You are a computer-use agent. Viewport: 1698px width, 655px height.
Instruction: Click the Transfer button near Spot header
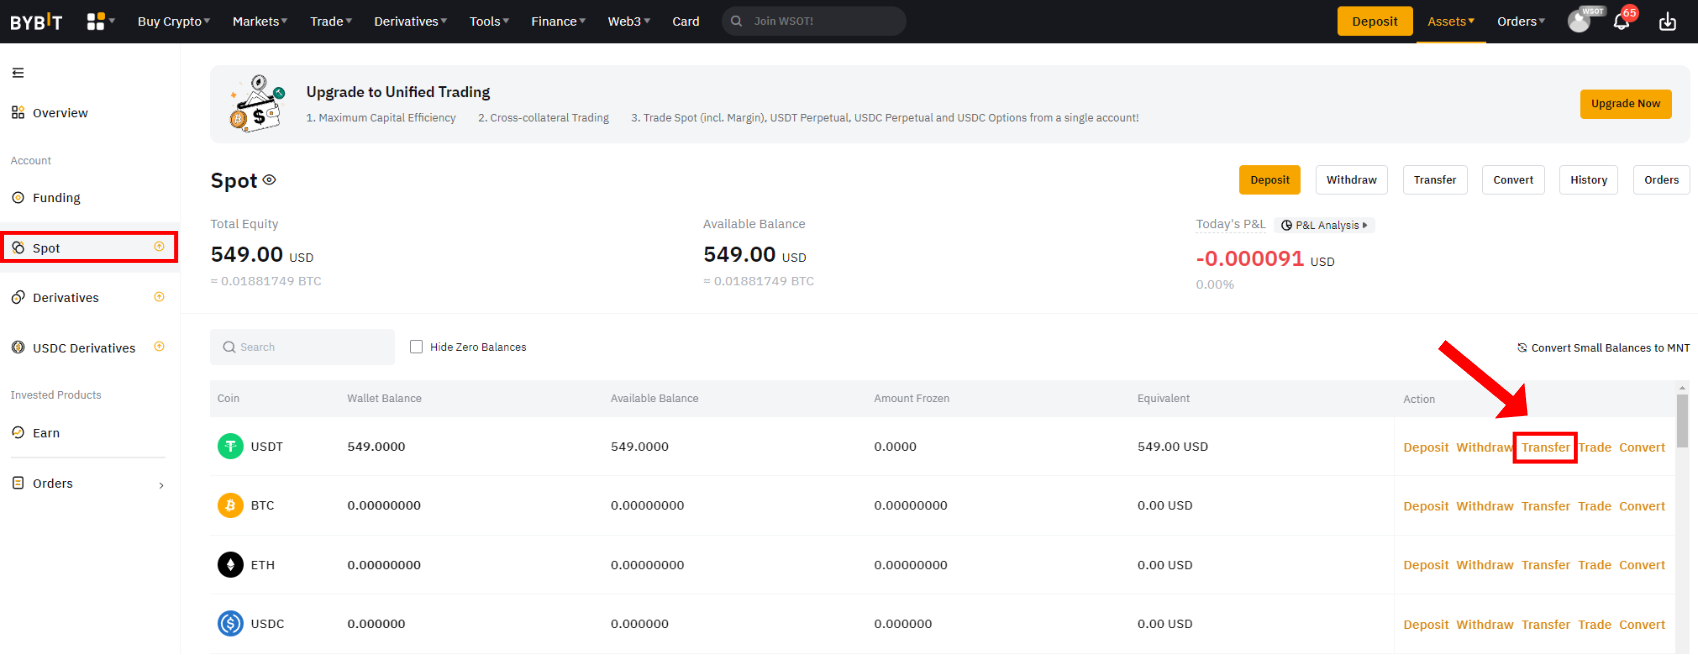(x=1435, y=180)
